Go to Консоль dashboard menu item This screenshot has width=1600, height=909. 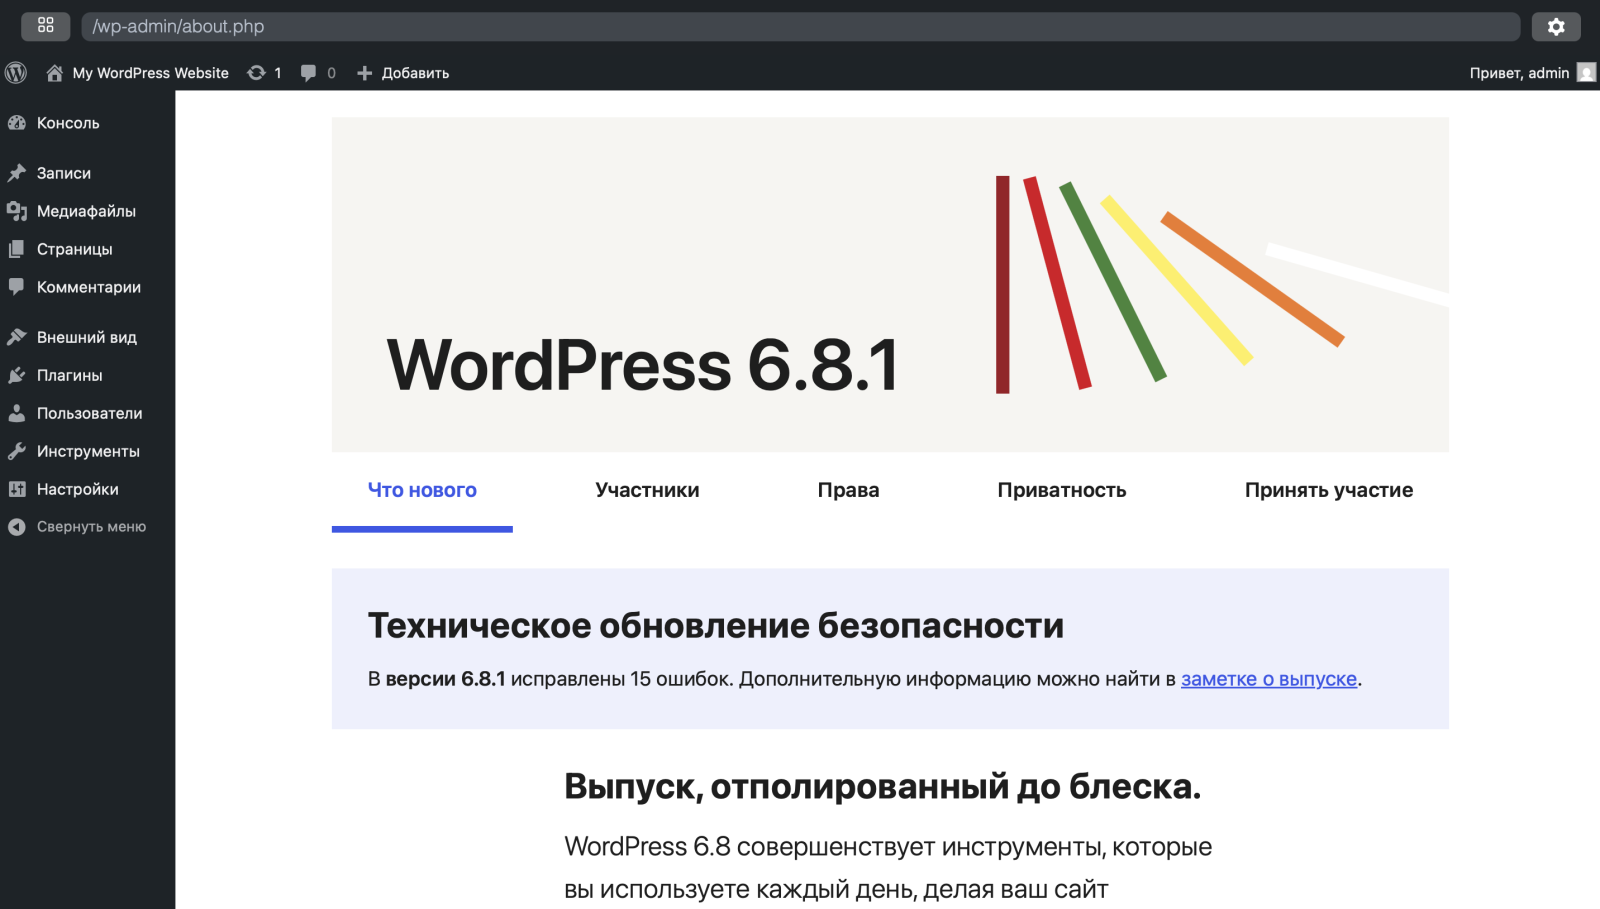[68, 123]
